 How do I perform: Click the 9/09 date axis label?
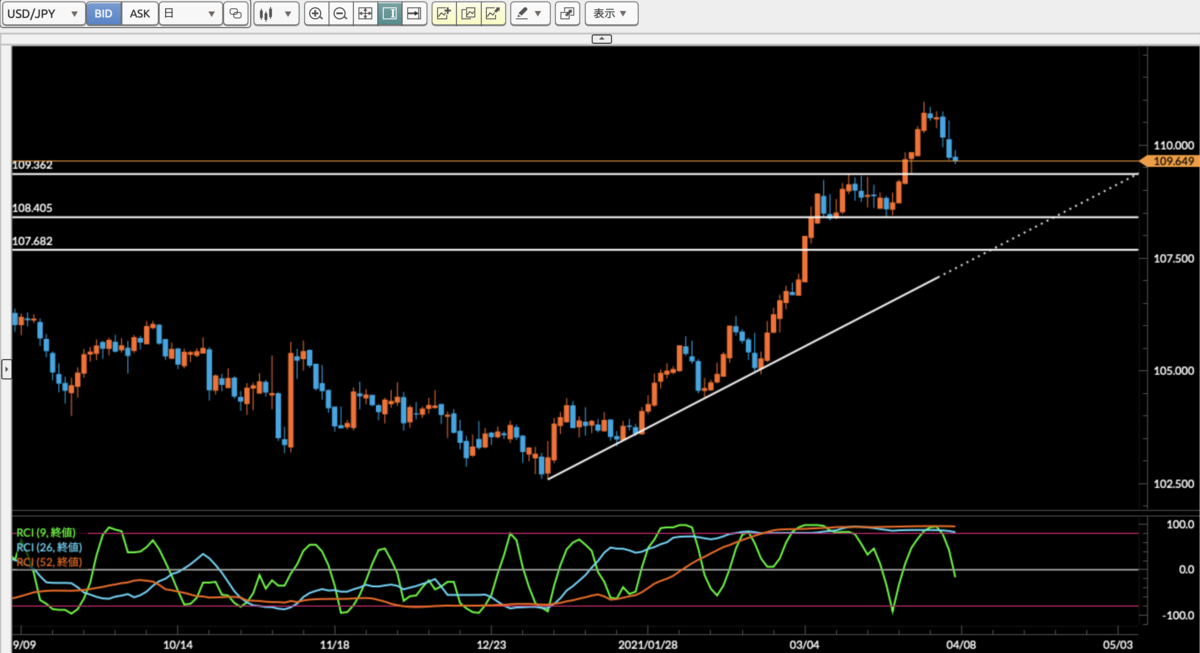[x=25, y=643]
